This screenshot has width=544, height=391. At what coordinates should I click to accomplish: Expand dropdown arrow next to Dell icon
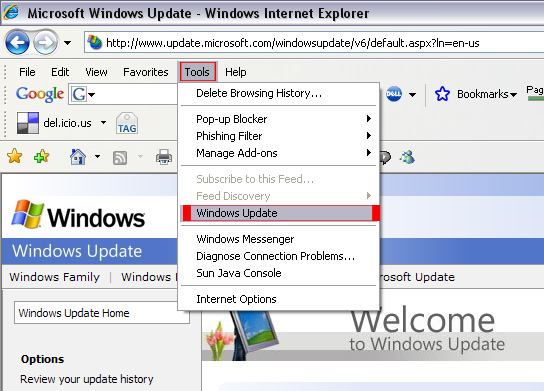coord(412,94)
